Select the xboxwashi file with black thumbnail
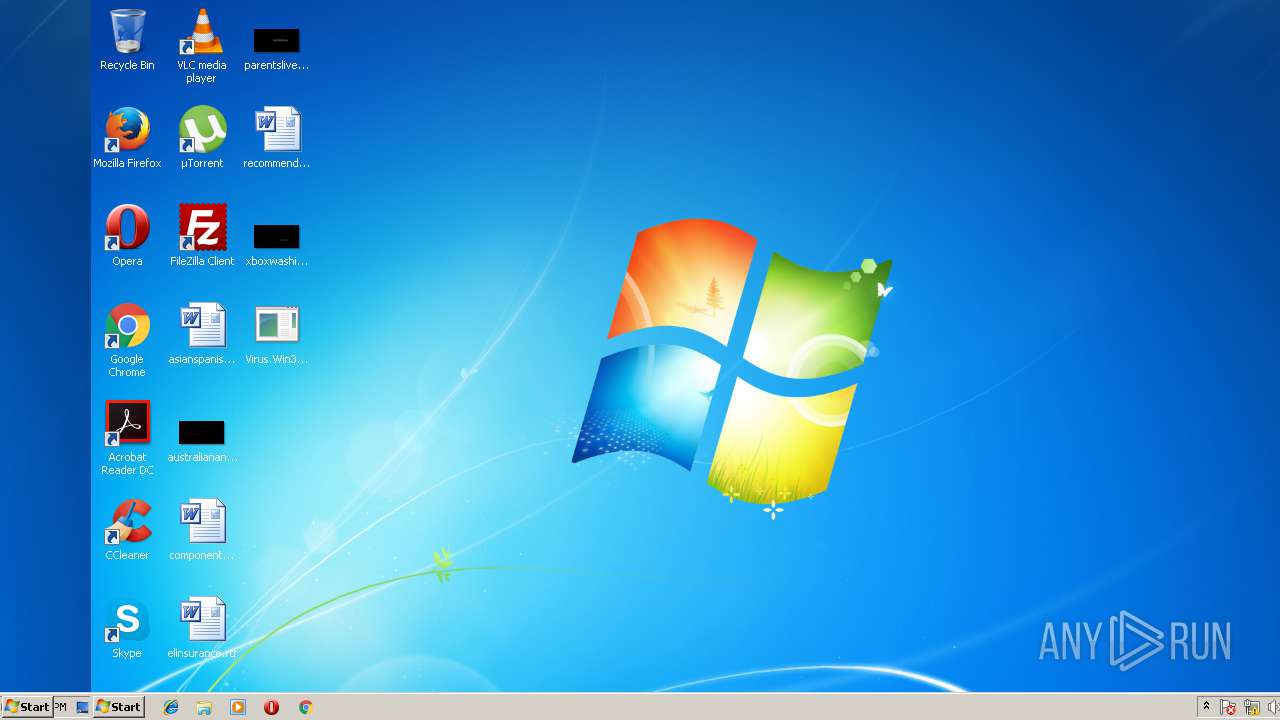Viewport: 1280px width, 720px height. click(x=277, y=245)
